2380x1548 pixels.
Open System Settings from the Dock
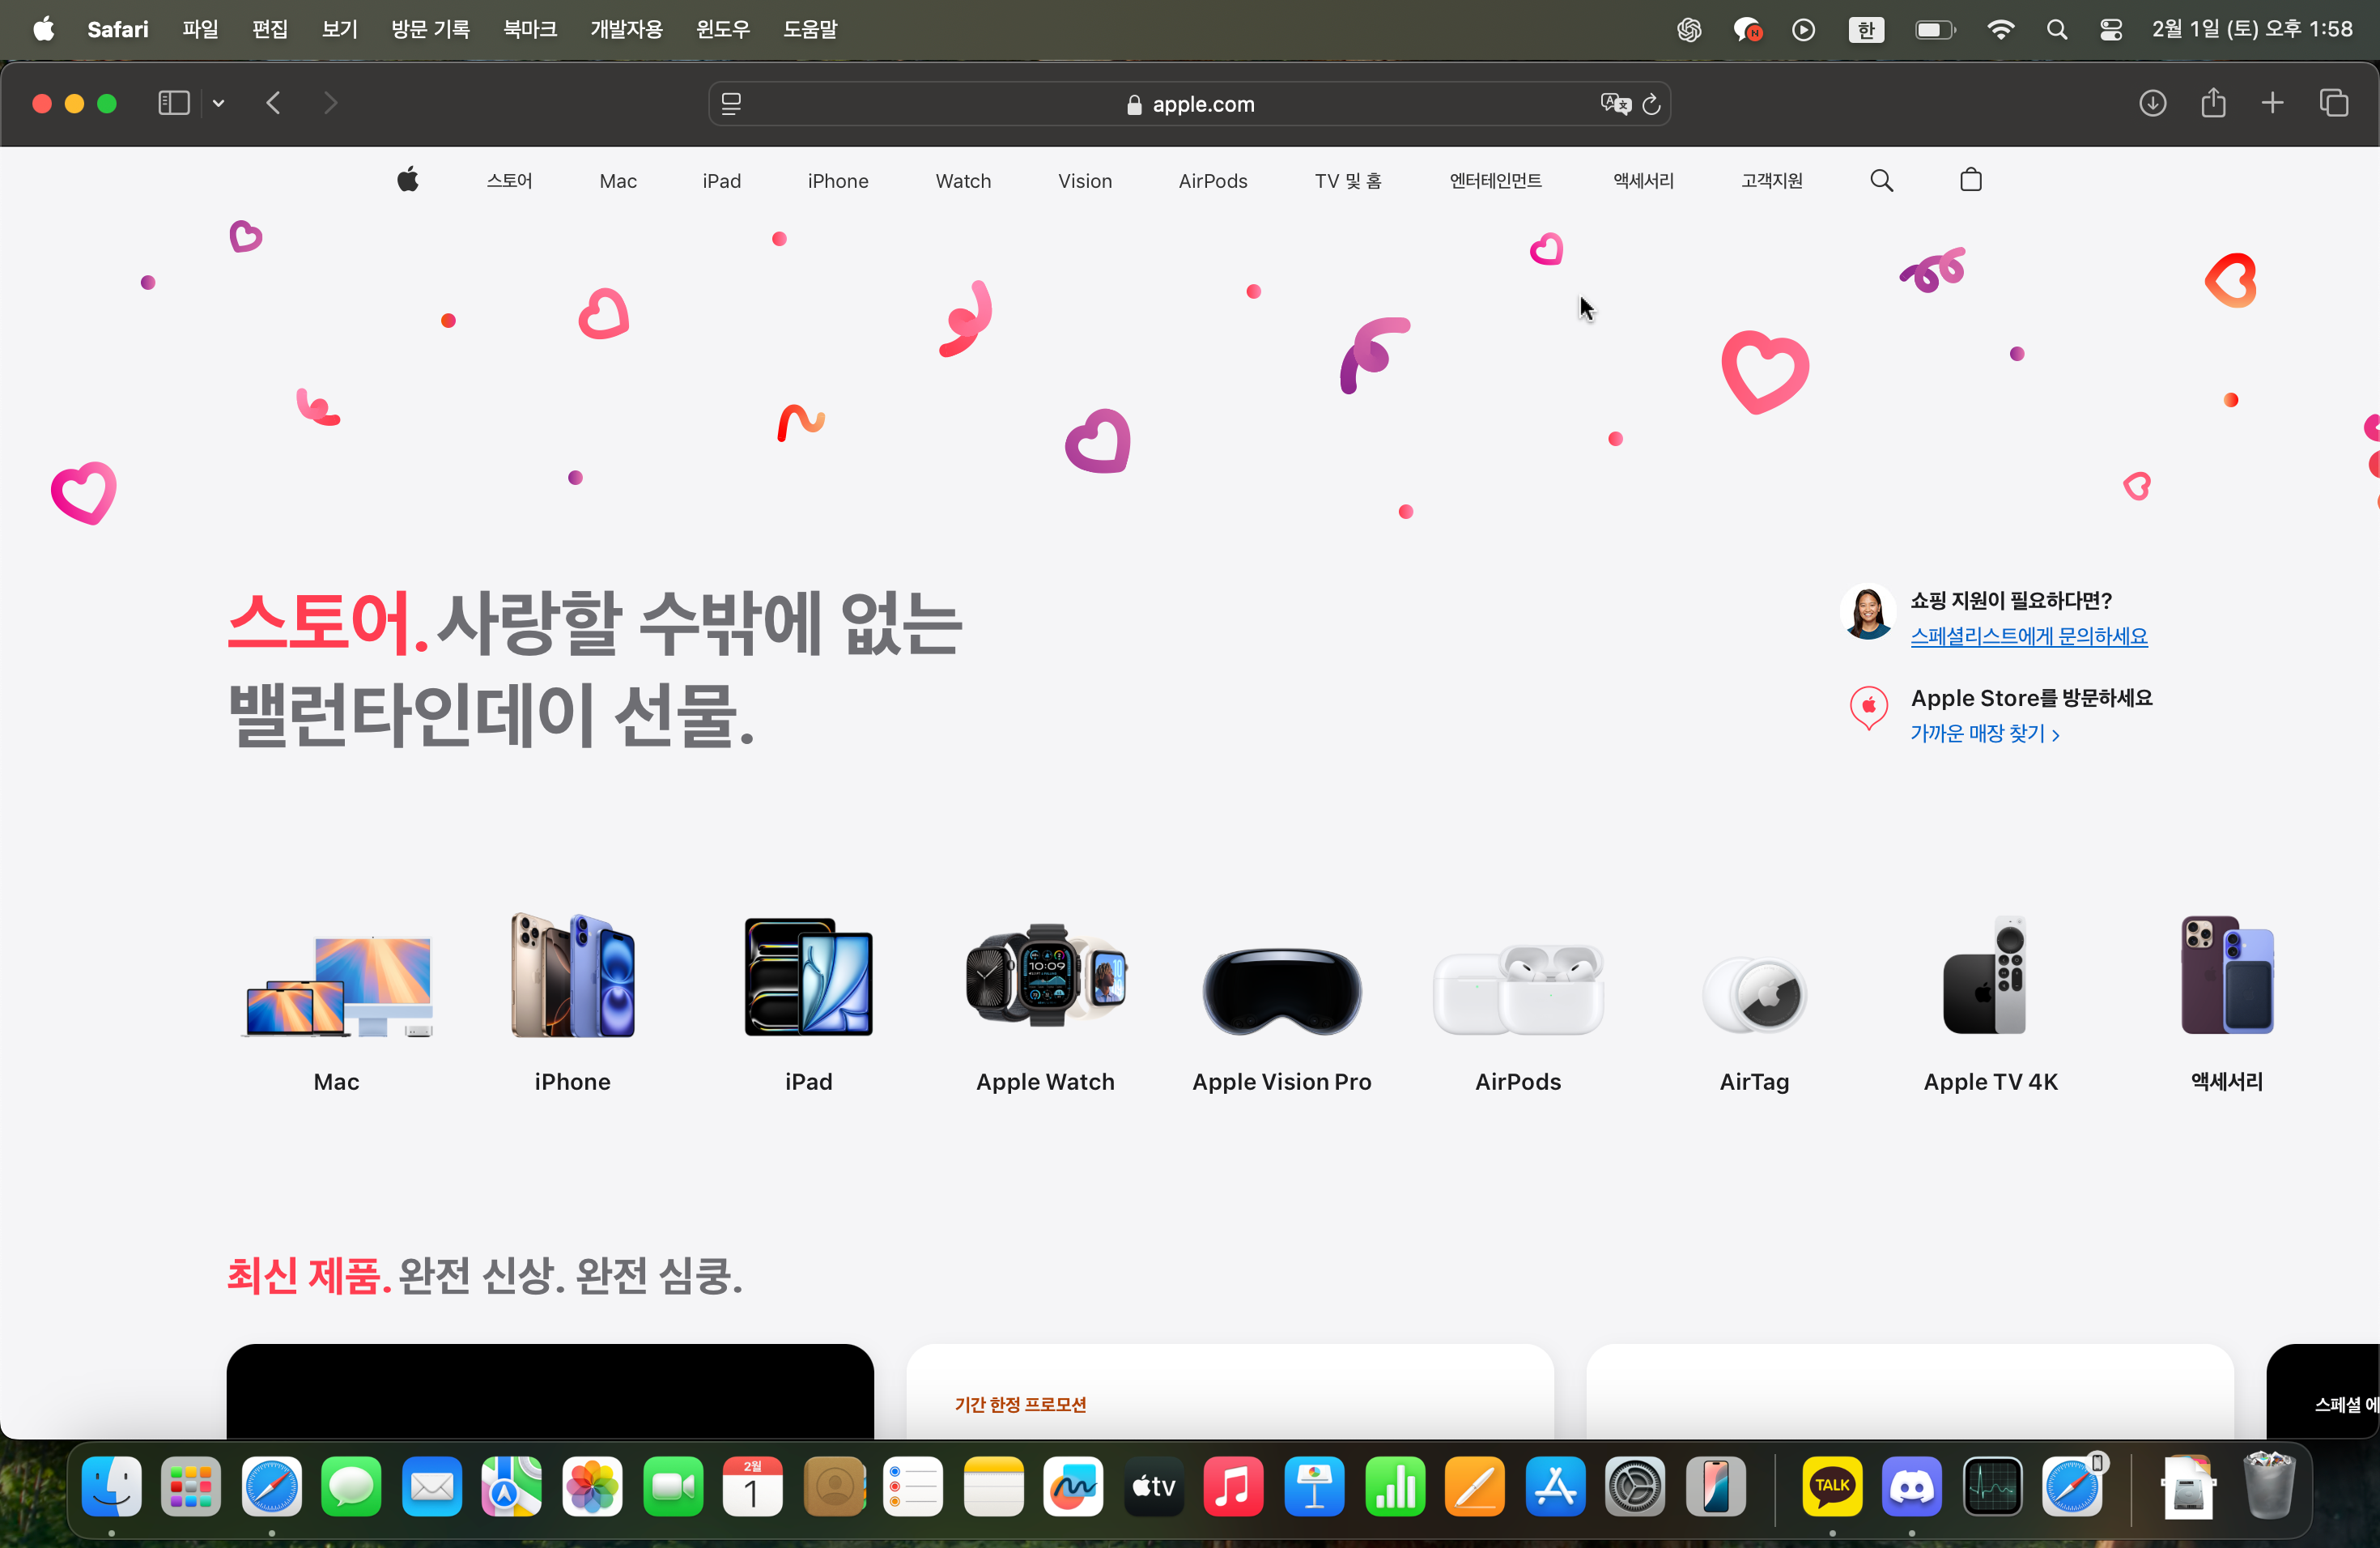1635,1486
